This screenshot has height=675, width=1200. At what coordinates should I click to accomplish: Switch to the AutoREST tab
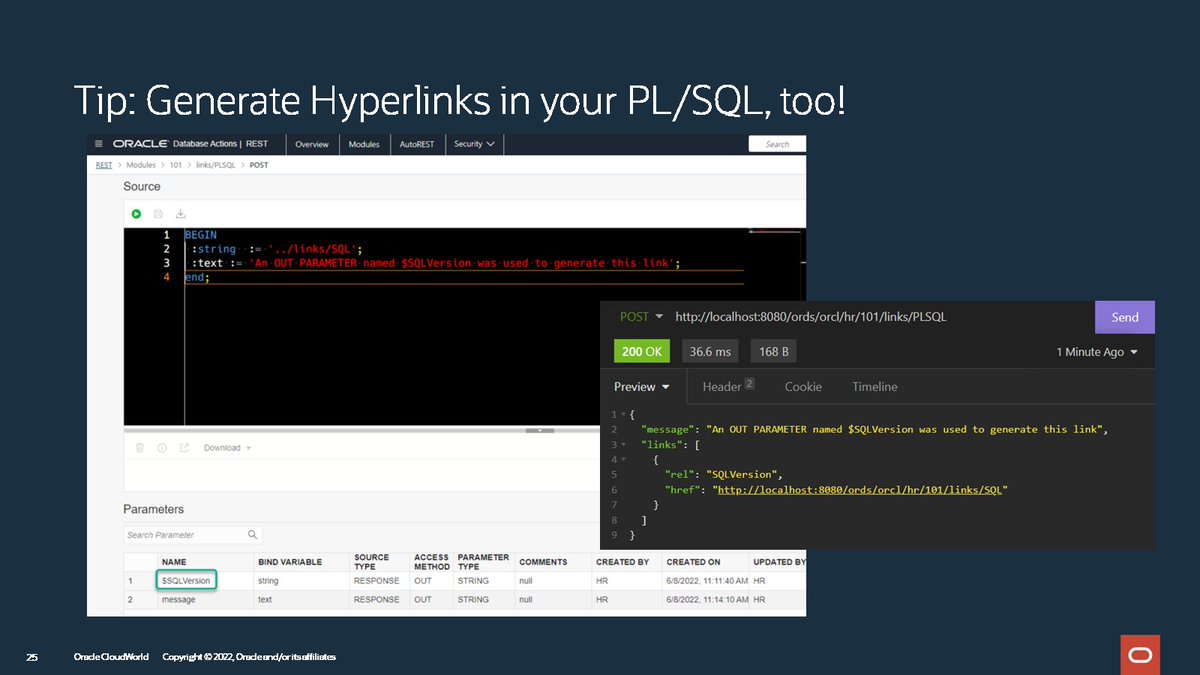click(x=417, y=144)
